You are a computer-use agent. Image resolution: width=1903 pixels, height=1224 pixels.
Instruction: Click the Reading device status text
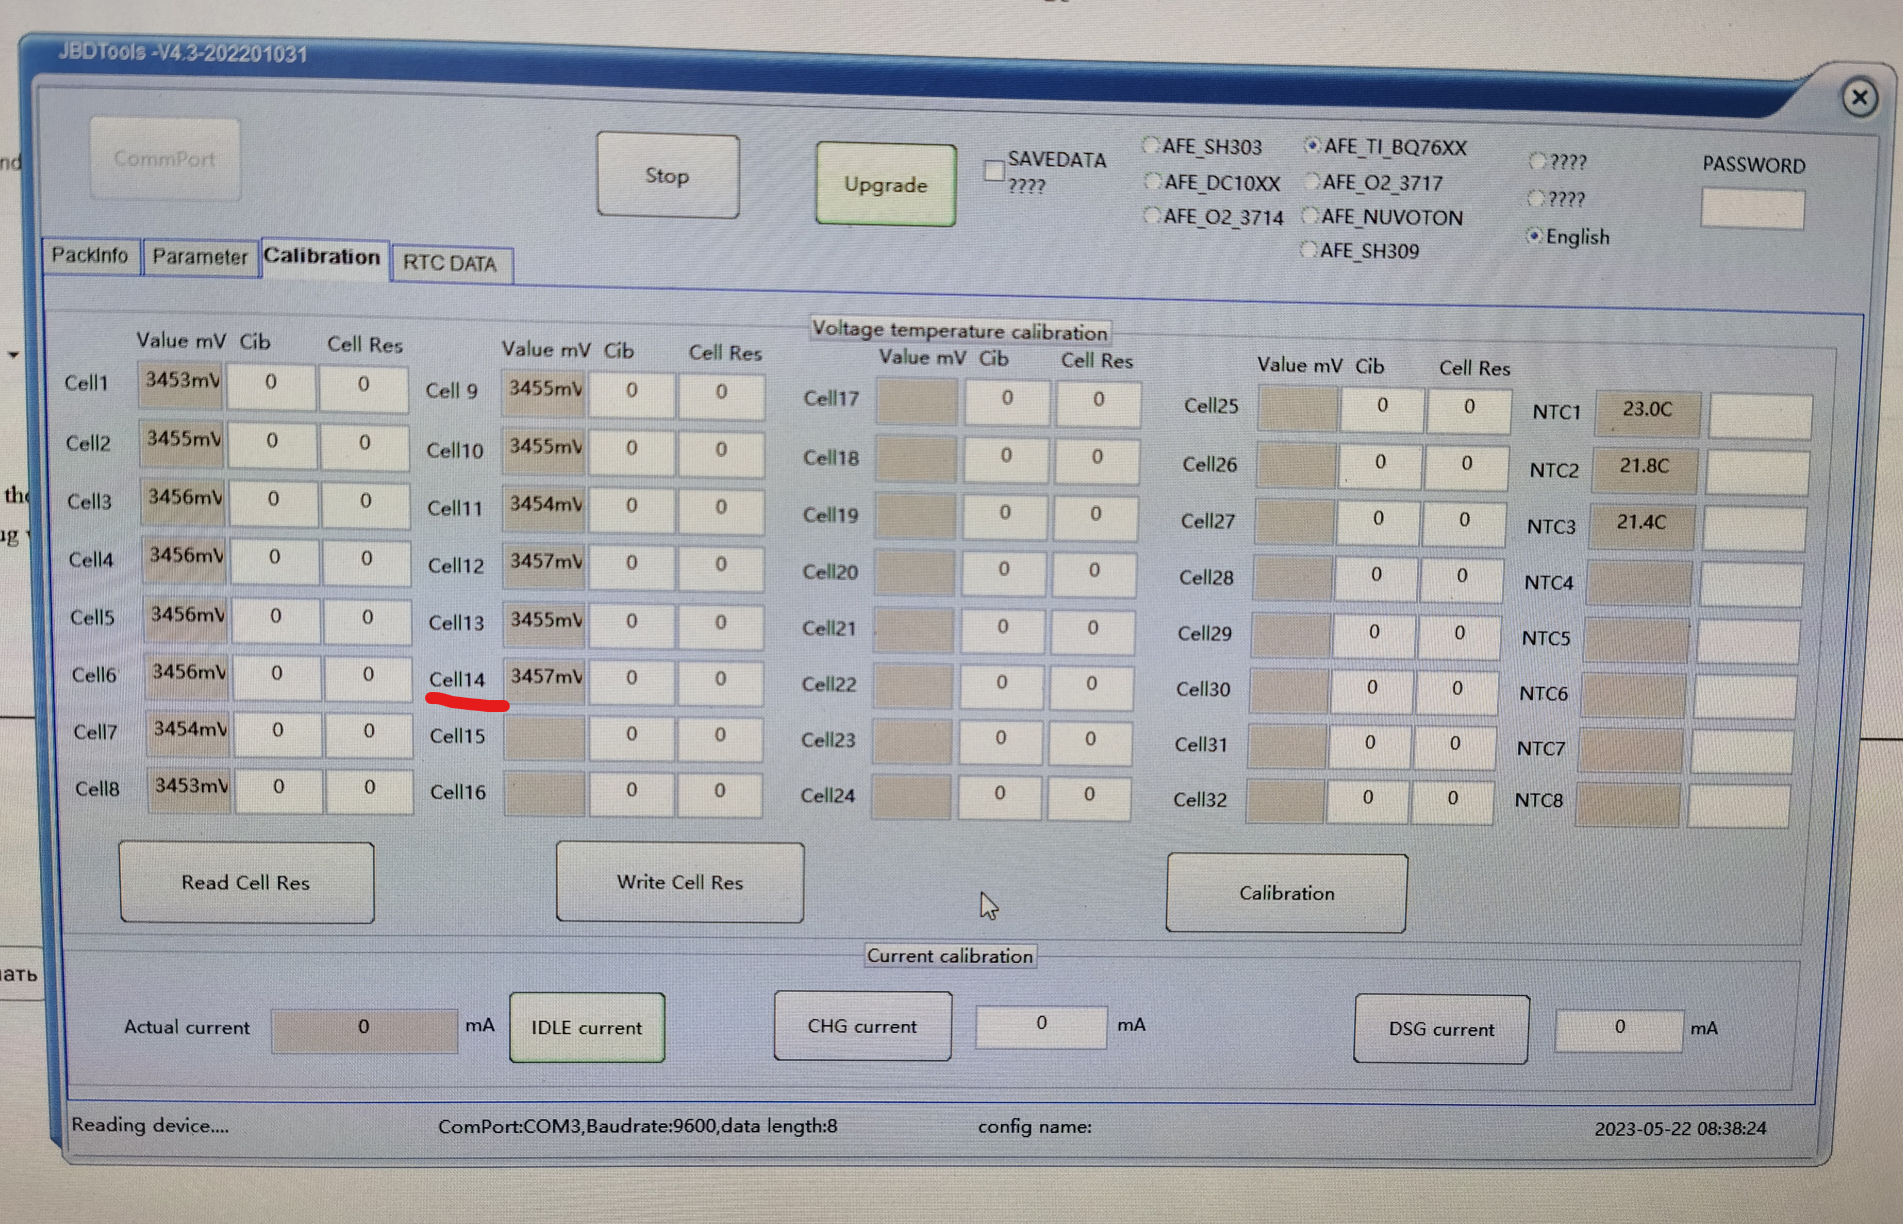pyautogui.click(x=150, y=1126)
